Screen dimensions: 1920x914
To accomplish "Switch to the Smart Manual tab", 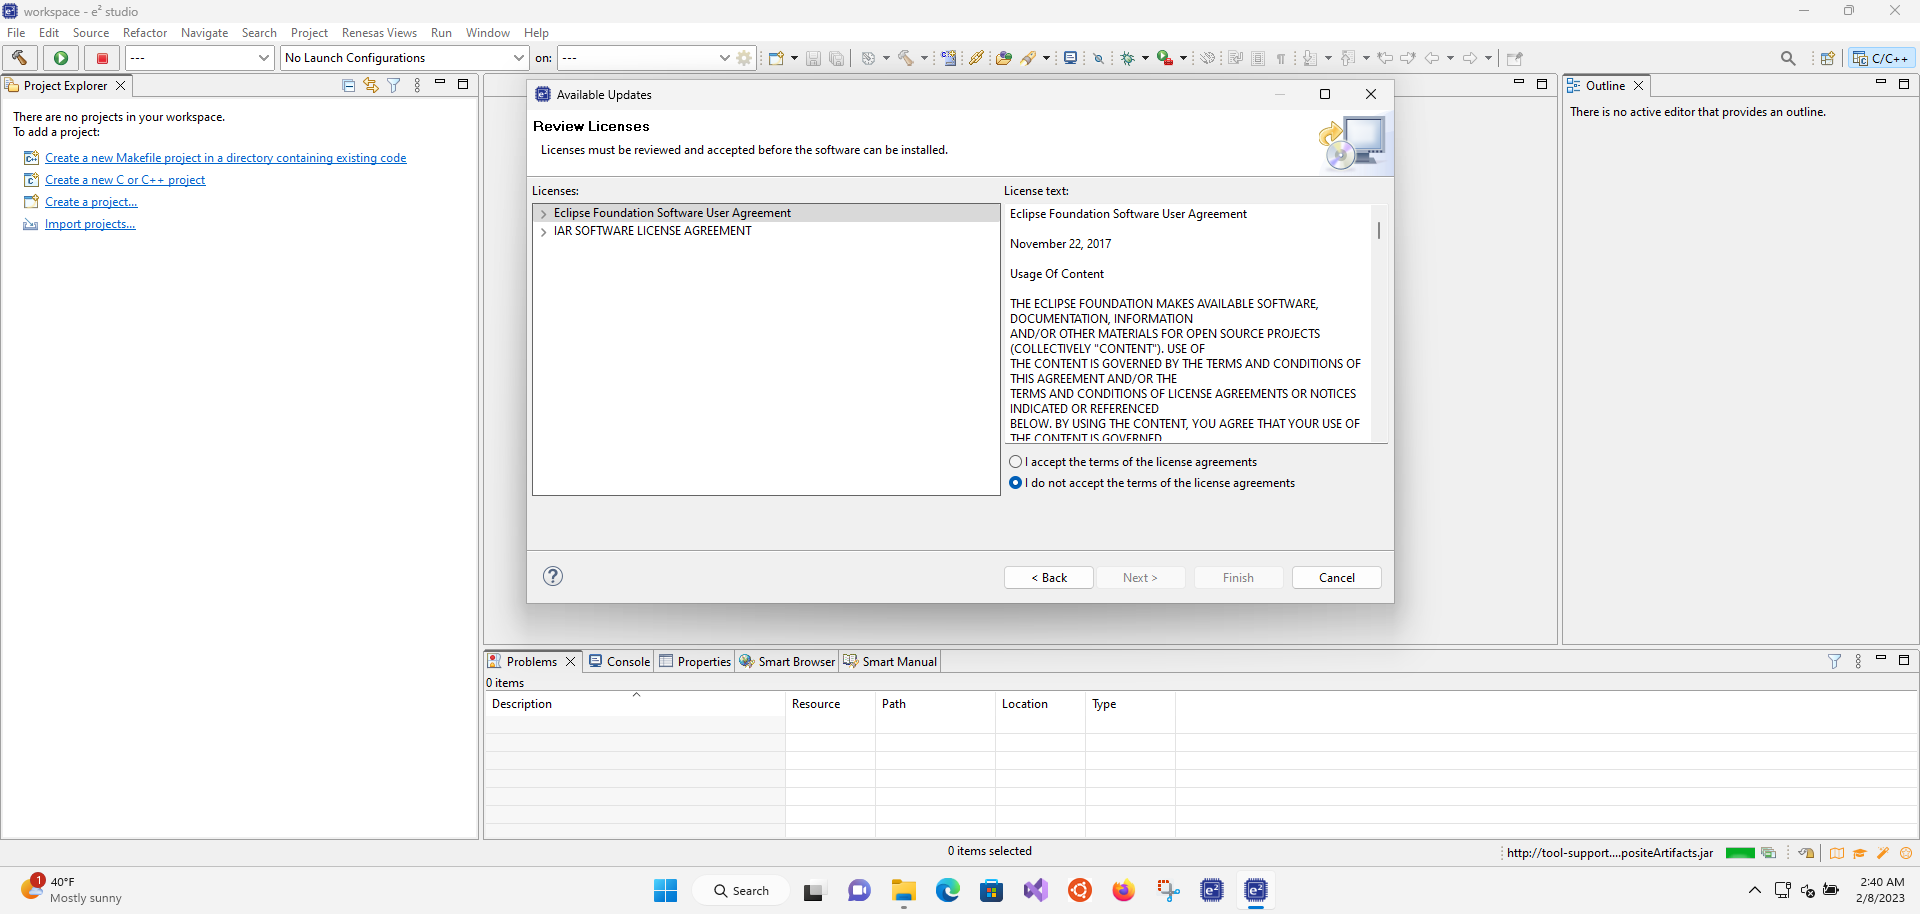I will point(890,661).
